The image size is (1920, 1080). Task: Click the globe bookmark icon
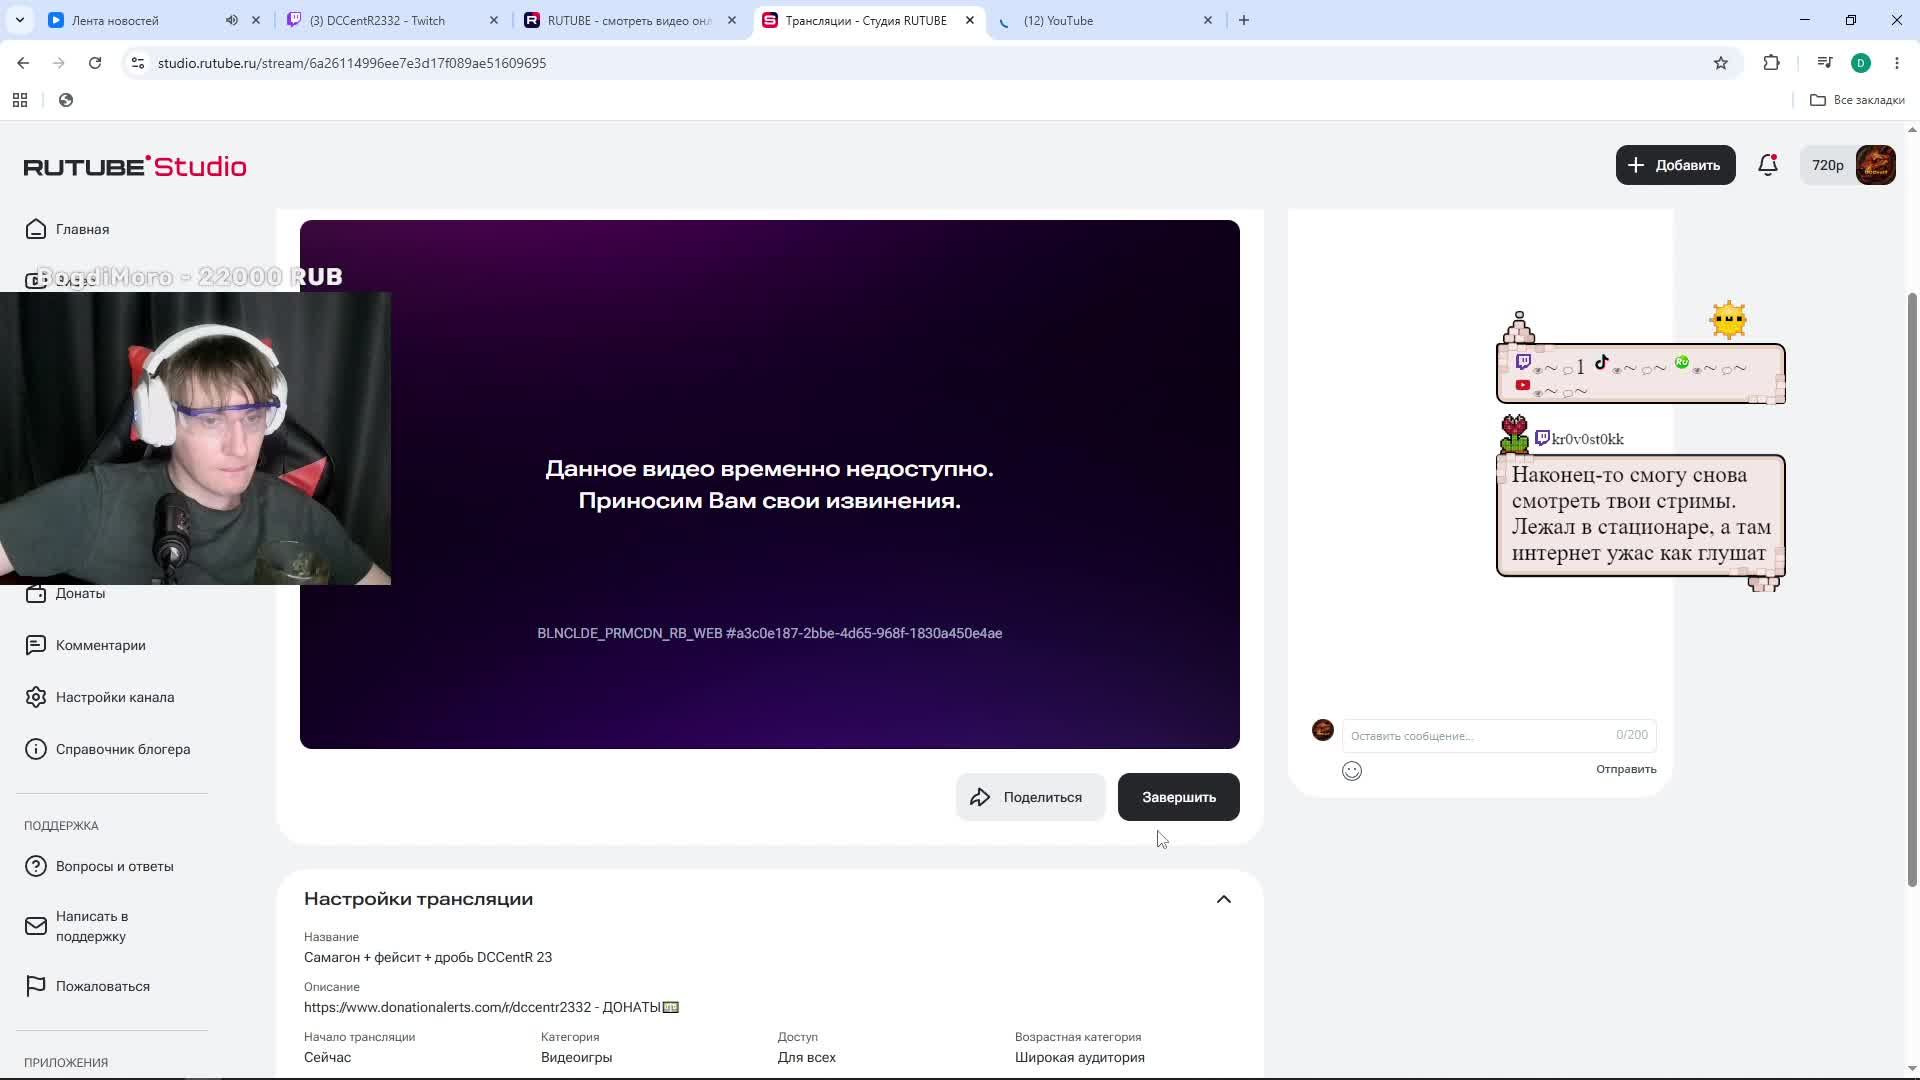tap(66, 100)
